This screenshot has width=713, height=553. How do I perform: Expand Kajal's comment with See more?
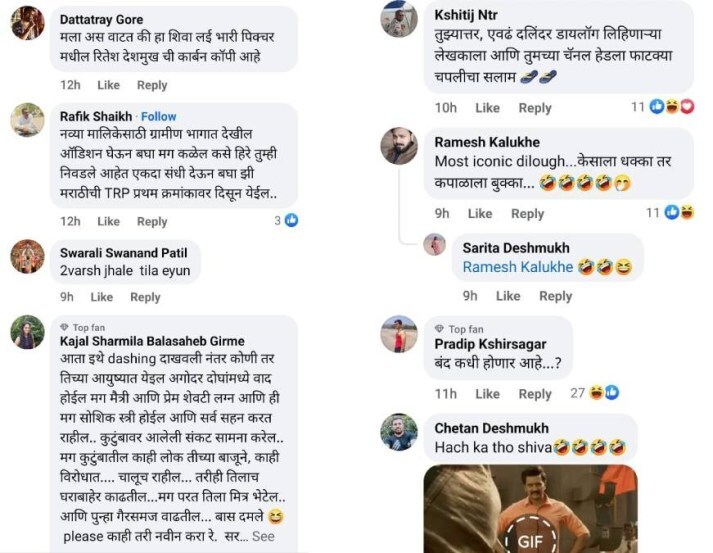click(263, 536)
